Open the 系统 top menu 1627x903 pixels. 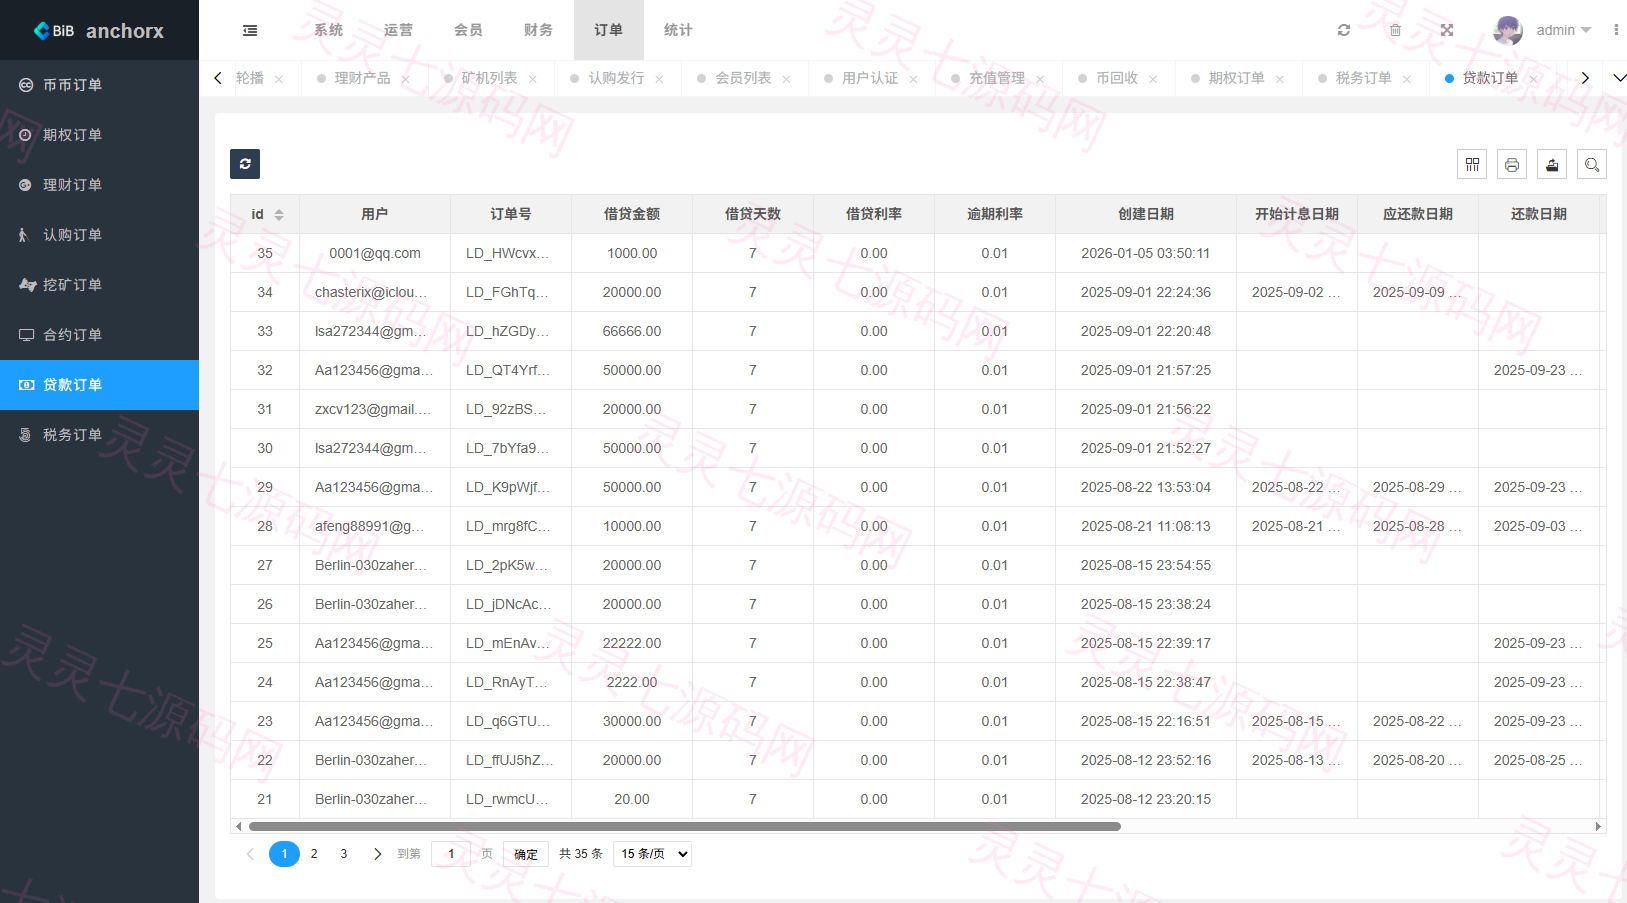(328, 30)
